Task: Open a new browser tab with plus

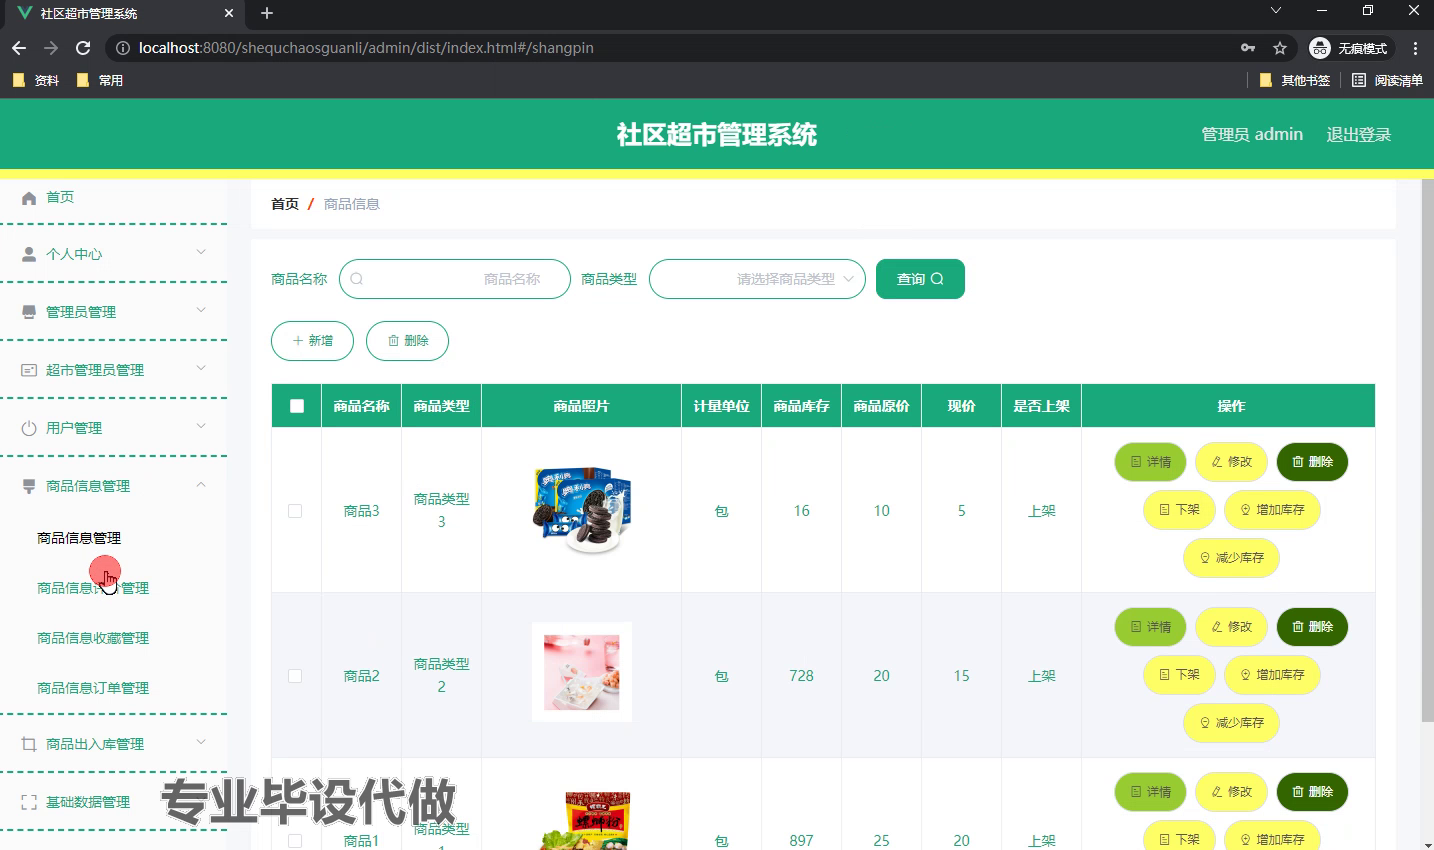Action: [x=267, y=13]
